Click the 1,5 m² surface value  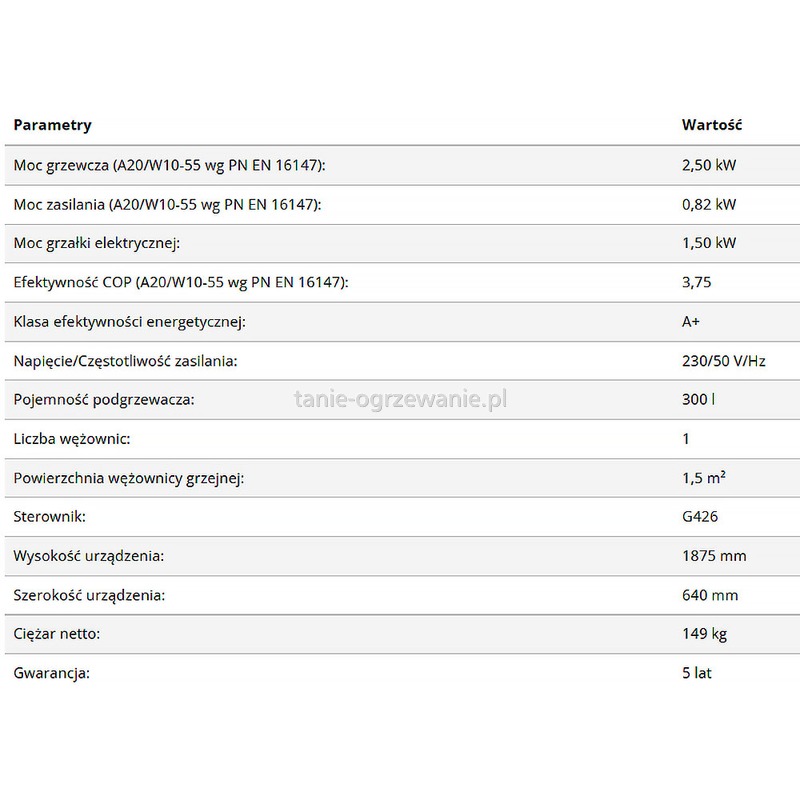pyautogui.click(x=703, y=477)
